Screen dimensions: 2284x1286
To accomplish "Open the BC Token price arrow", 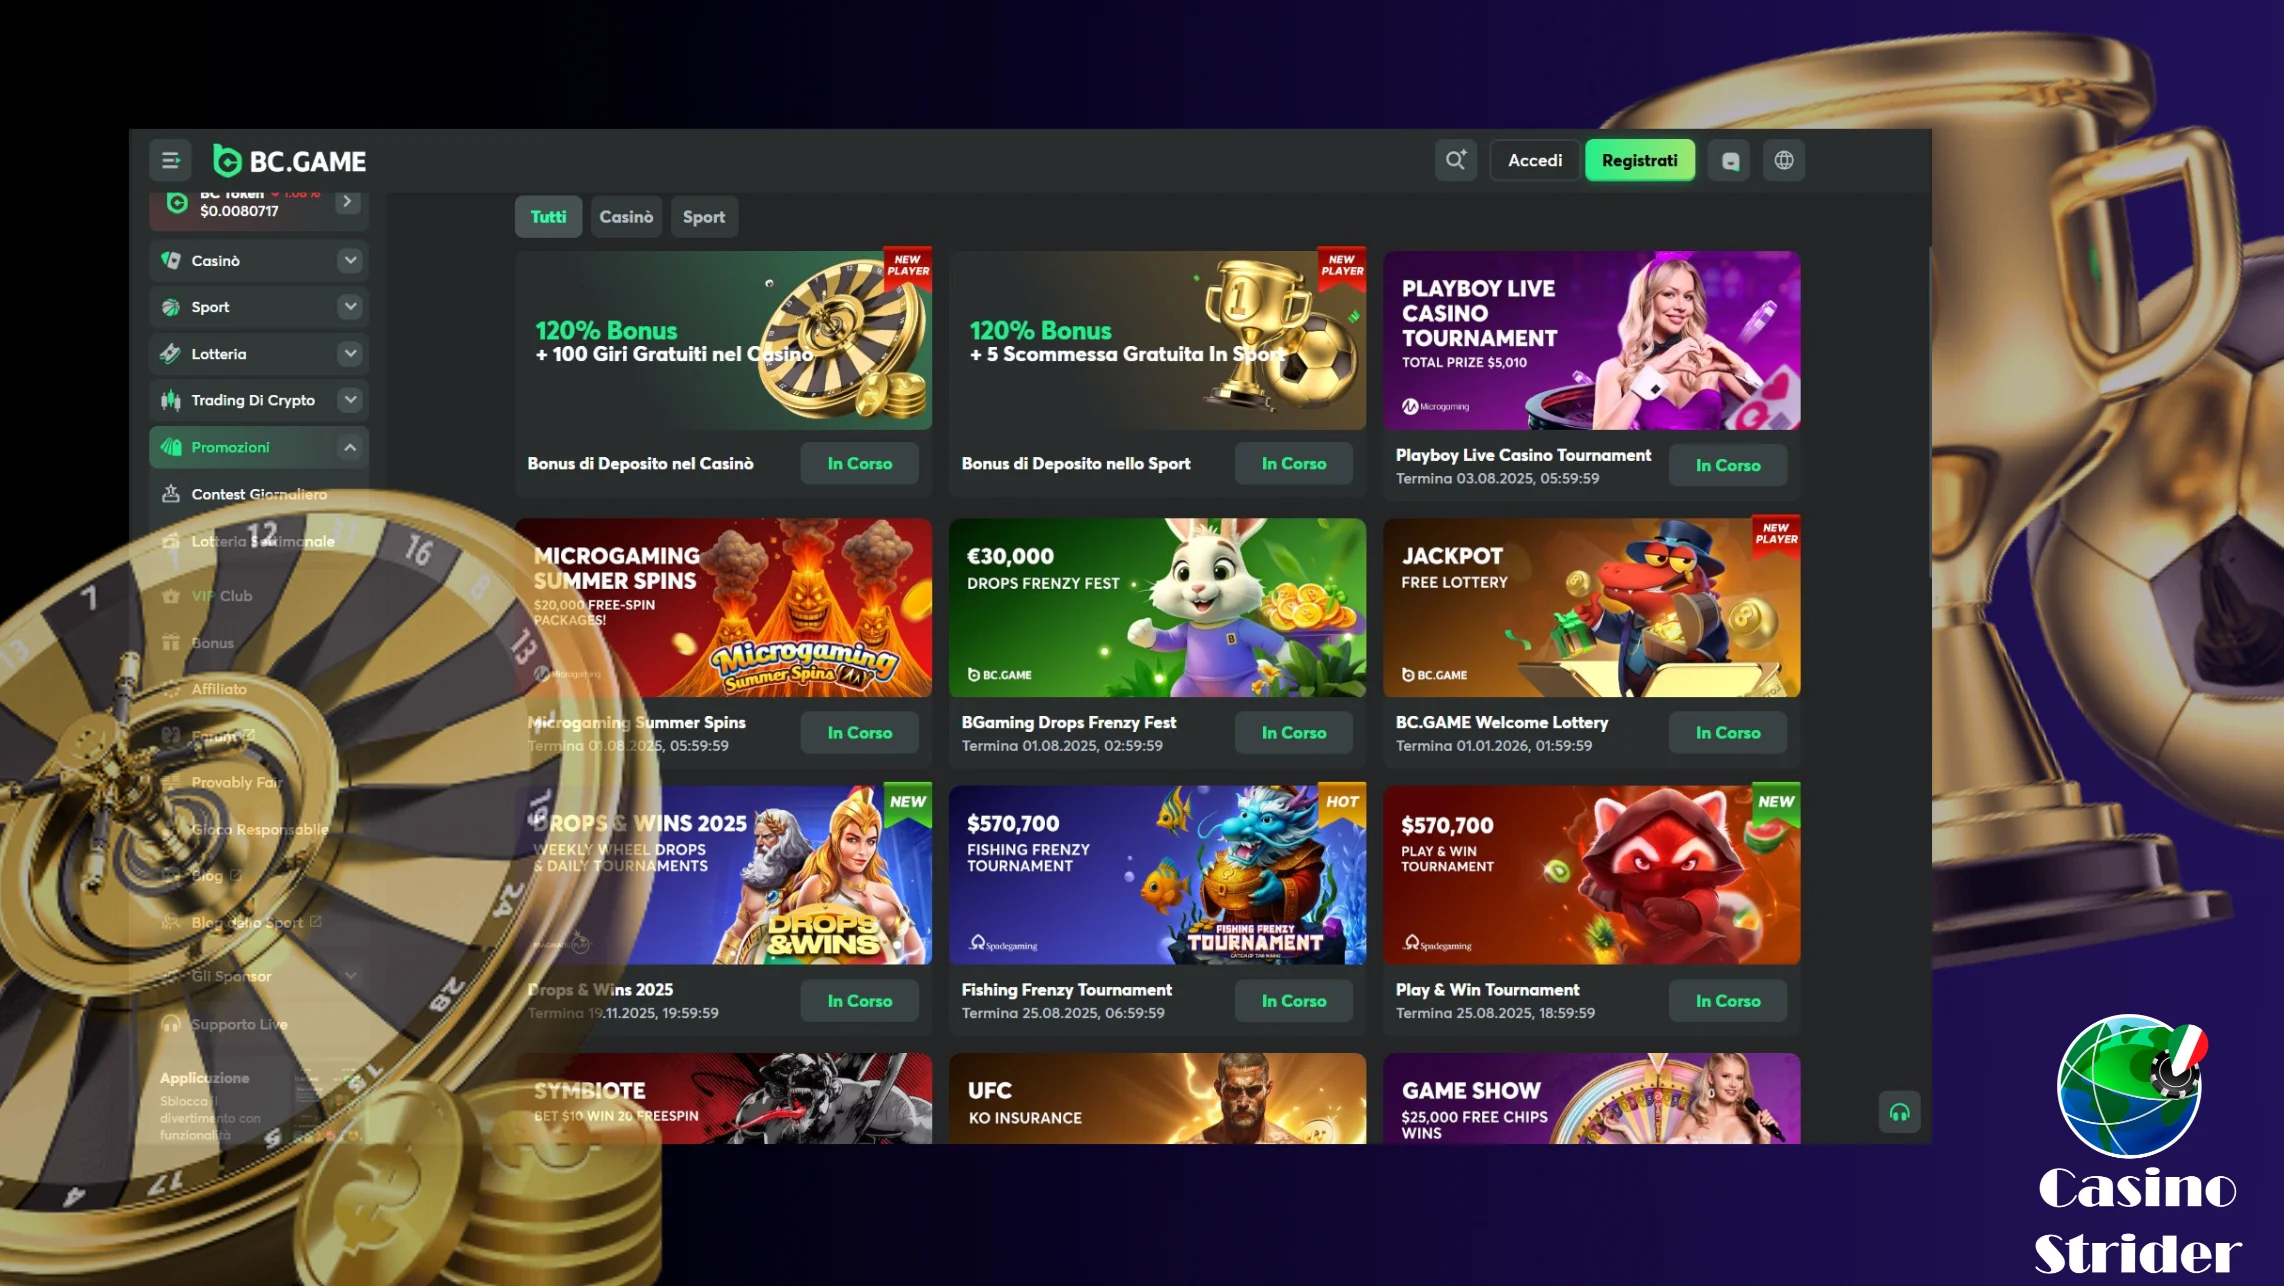I will tap(347, 202).
